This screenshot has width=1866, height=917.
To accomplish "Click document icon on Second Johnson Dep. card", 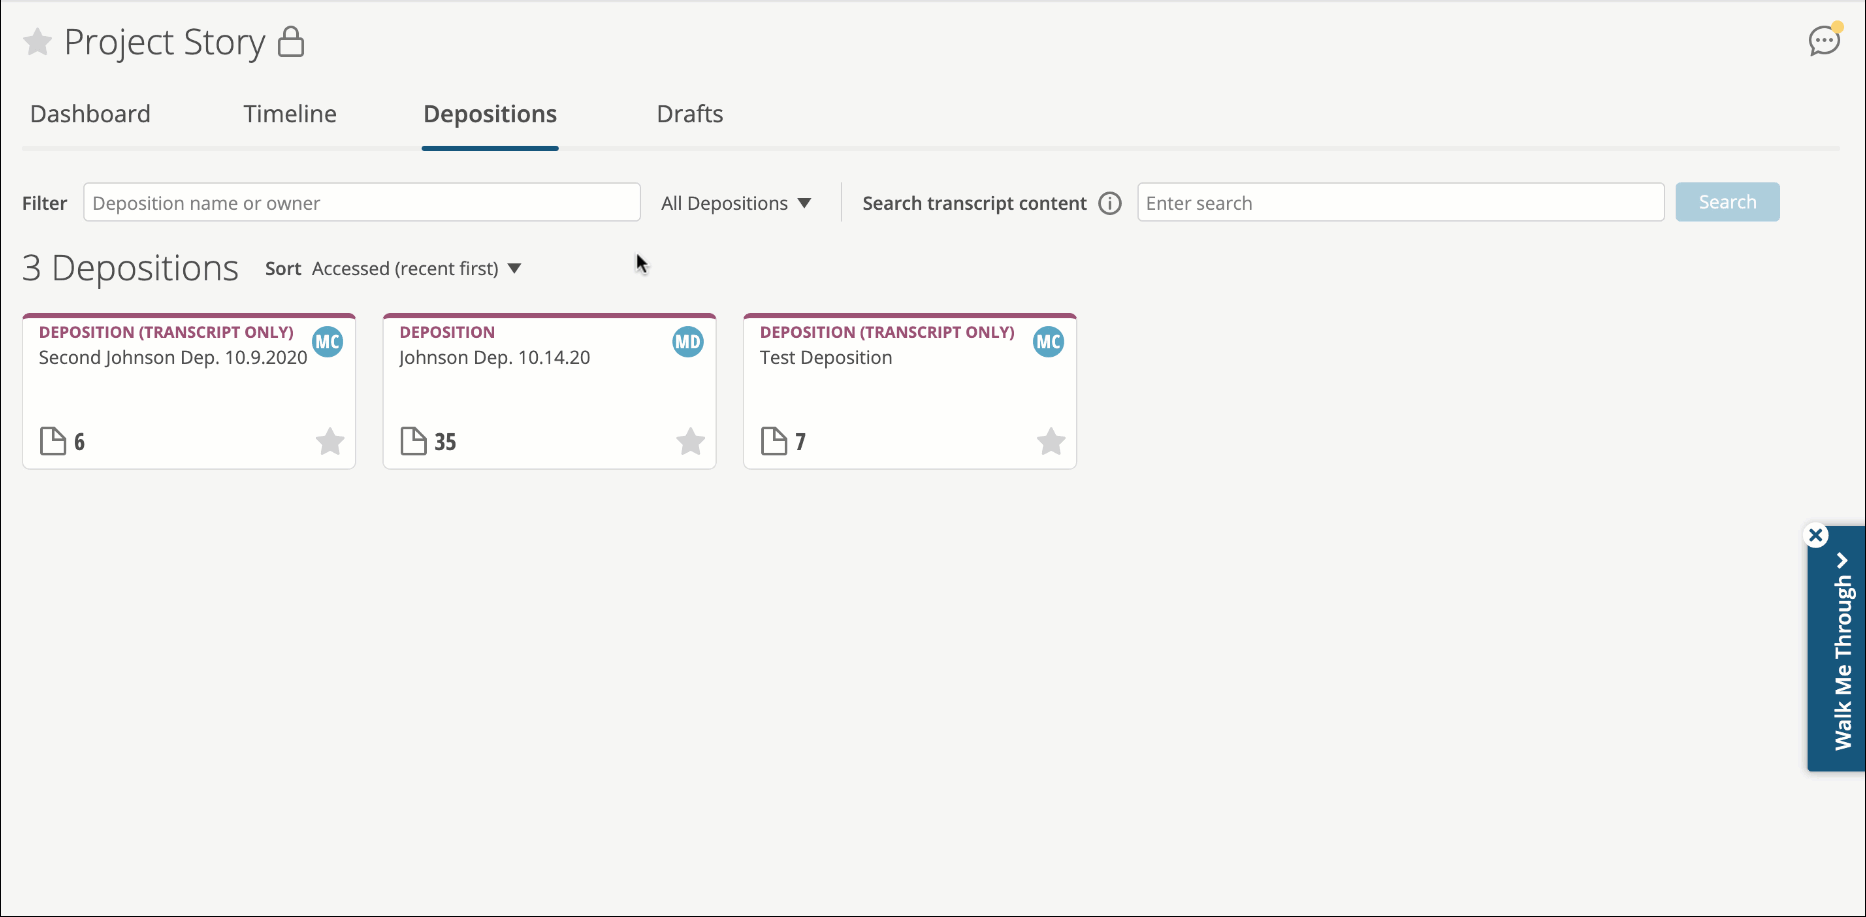I will point(53,441).
